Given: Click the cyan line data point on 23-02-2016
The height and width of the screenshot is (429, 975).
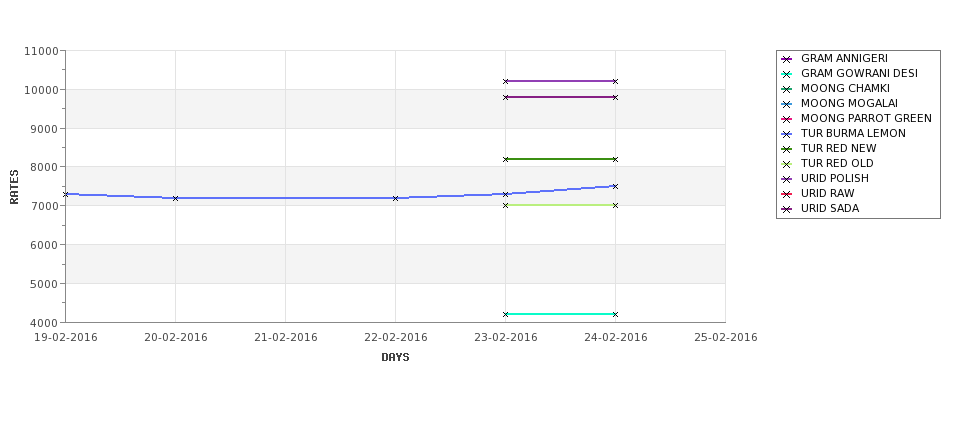Looking at the screenshot, I should tap(506, 315).
